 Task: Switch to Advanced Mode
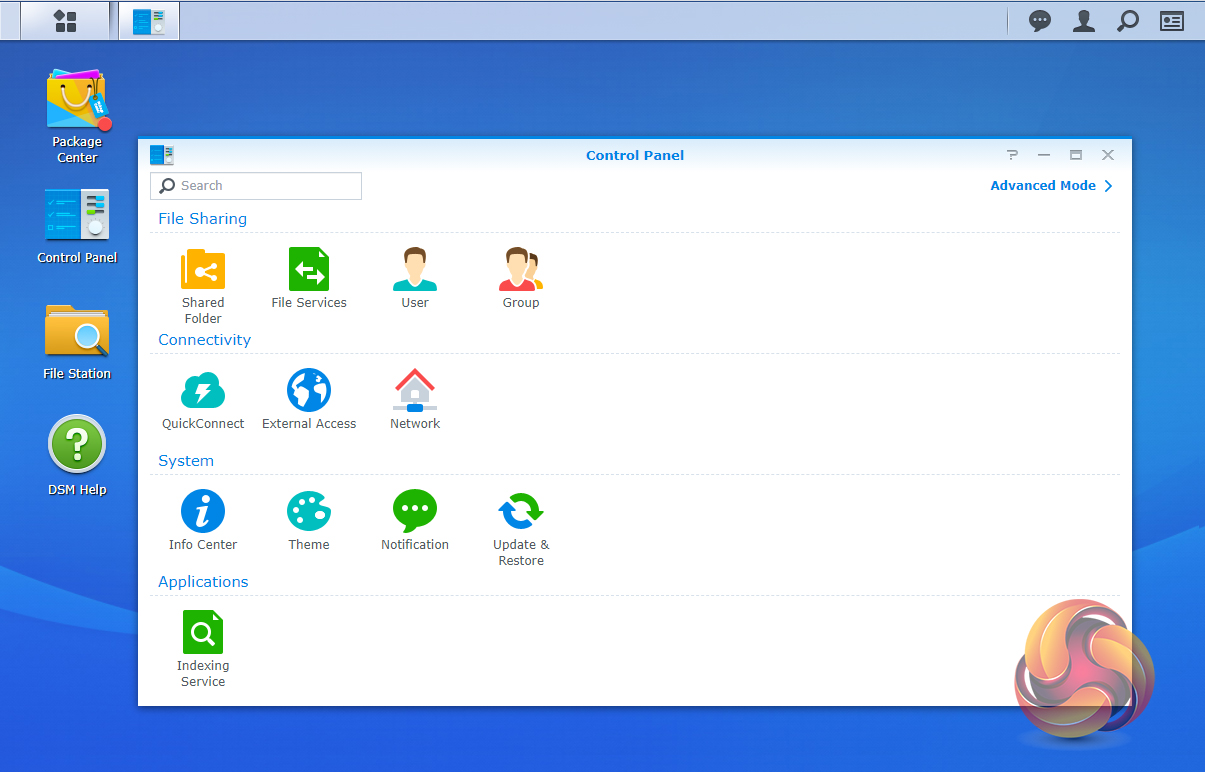(x=1052, y=186)
